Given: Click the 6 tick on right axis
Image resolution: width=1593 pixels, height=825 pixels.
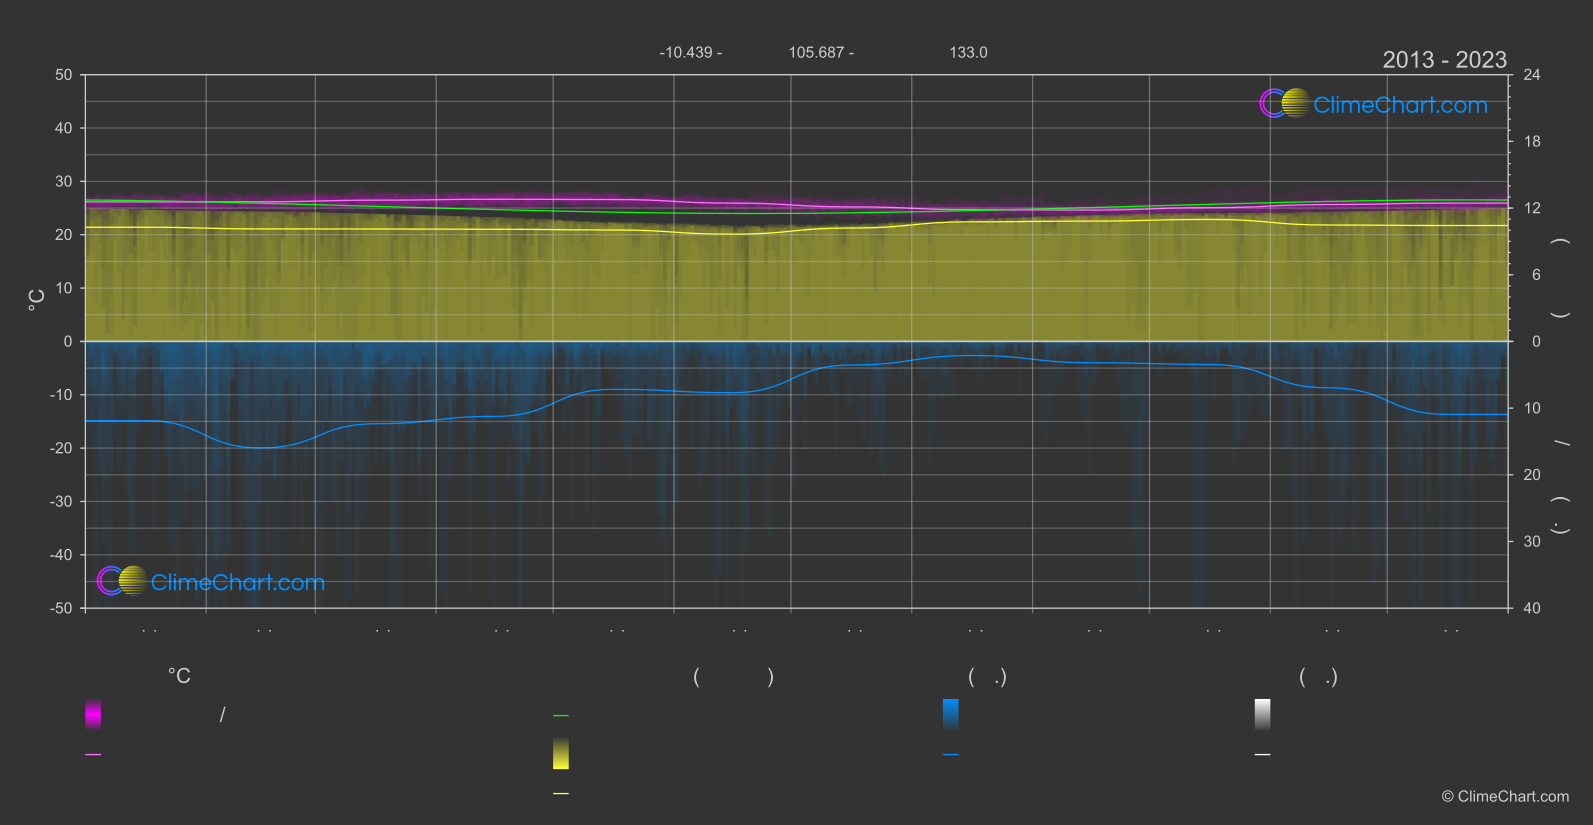Looking at the screenshot, I should tap(1536, 275).
